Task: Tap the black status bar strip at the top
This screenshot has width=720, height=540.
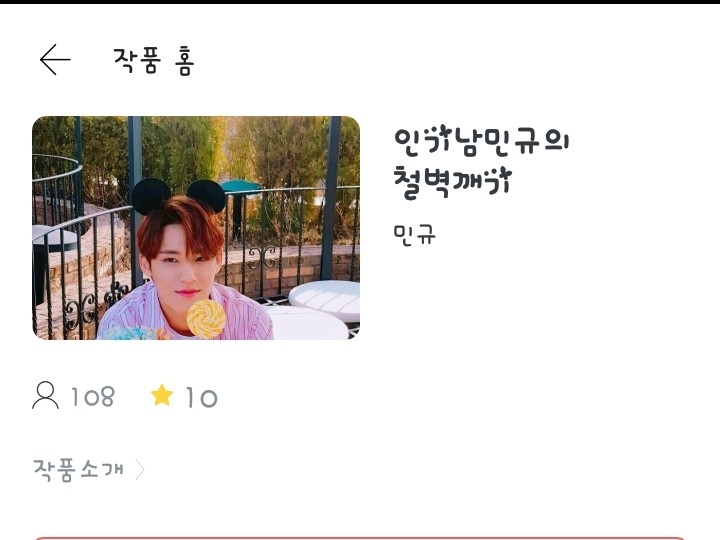Action: pos(360,2)
